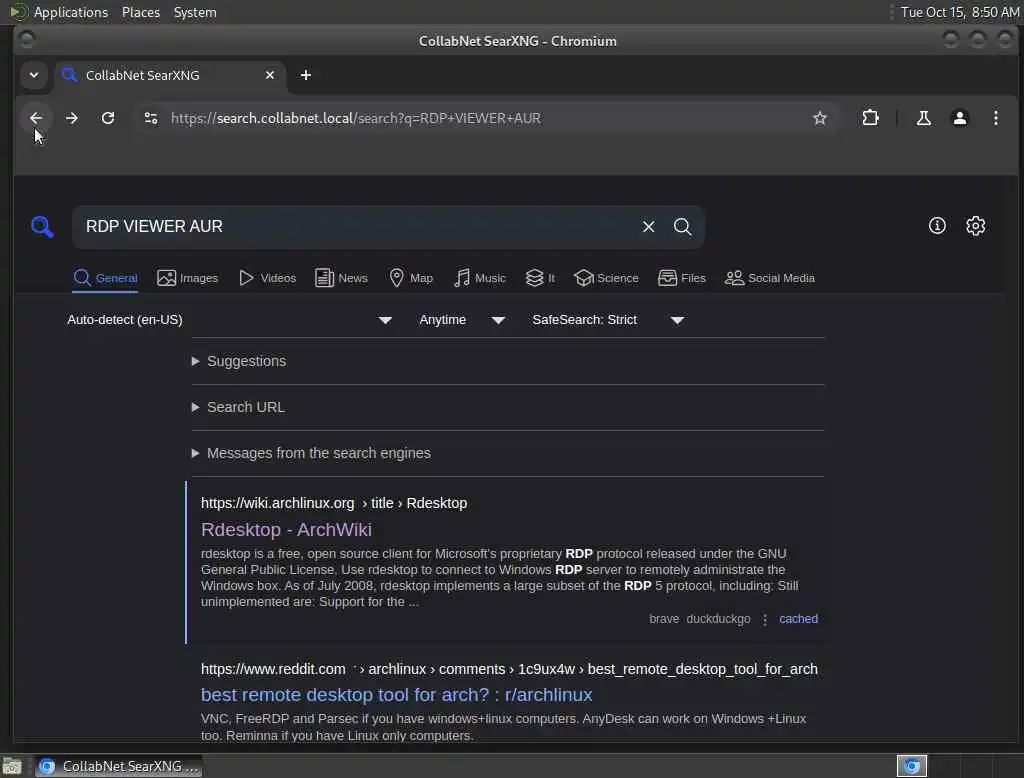Bookmark this page with the star icon

(x=820, y=118)
